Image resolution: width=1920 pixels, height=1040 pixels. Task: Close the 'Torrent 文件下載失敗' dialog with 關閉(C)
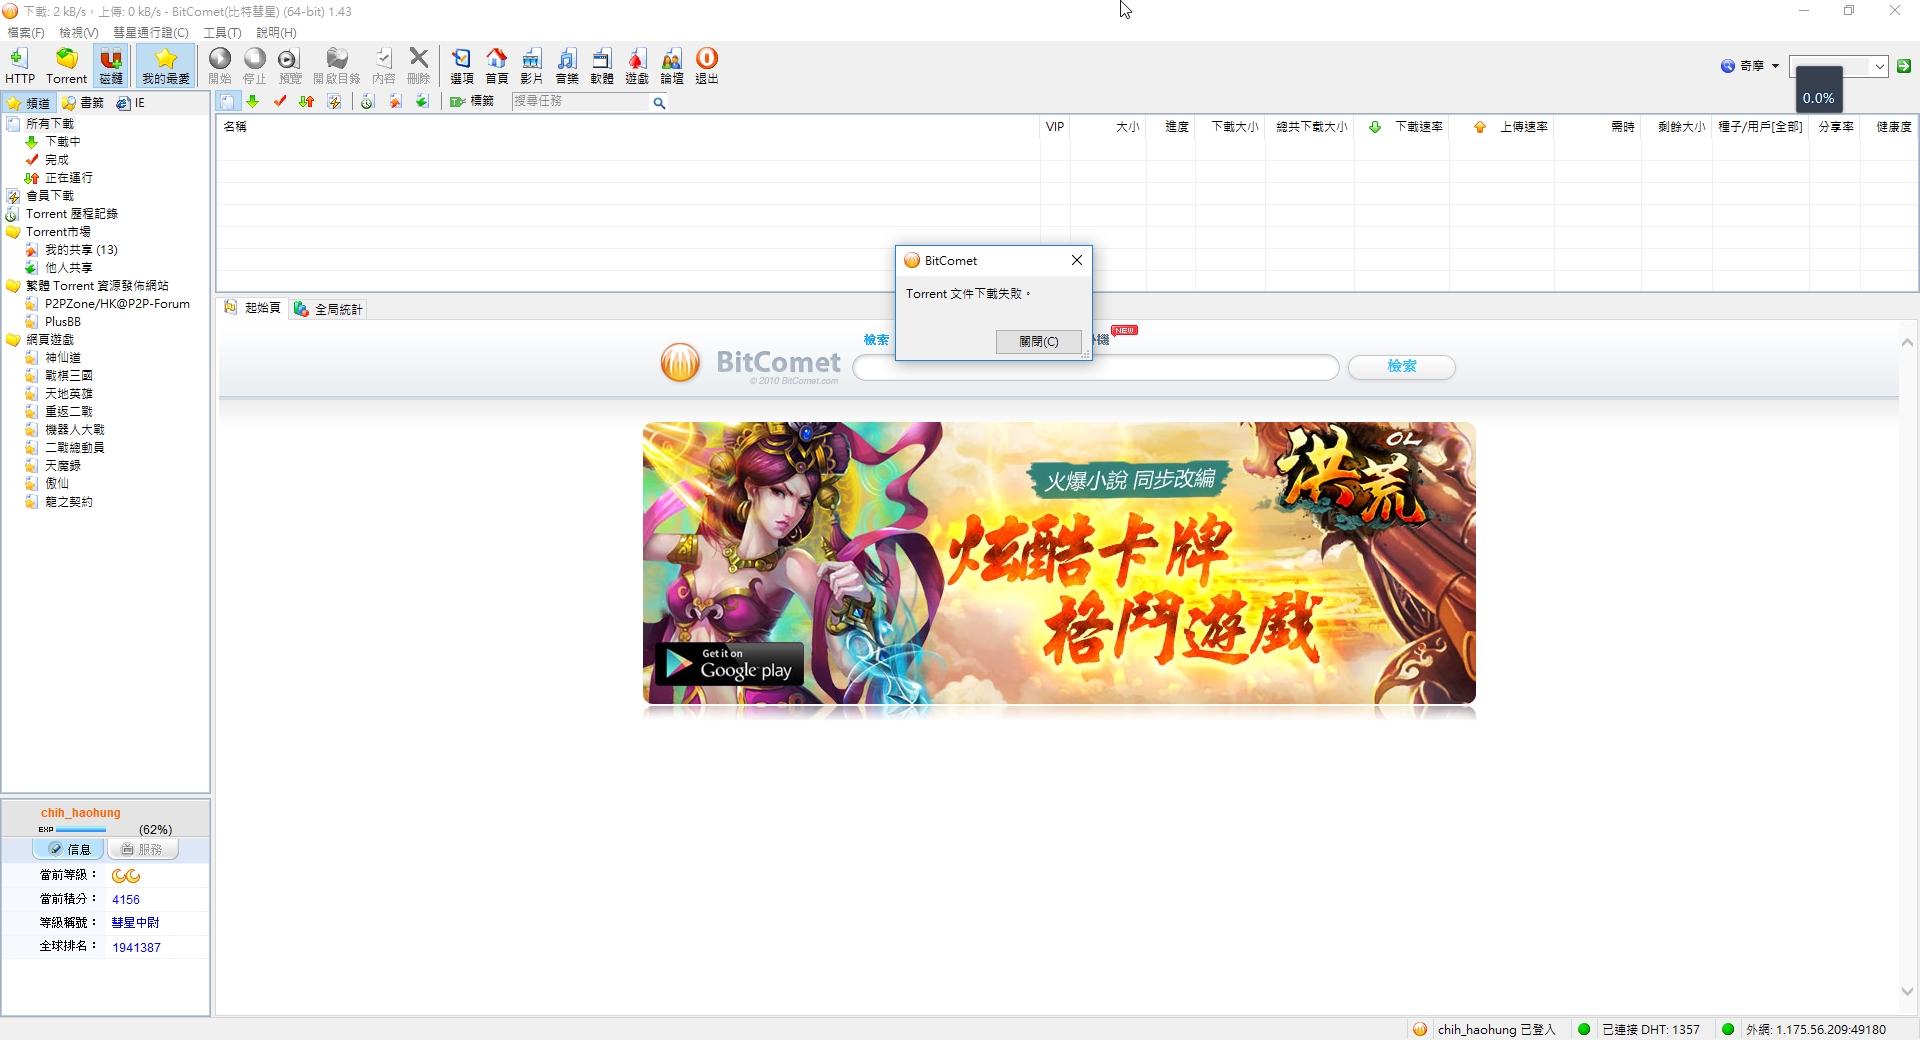tap(1038, 342)
